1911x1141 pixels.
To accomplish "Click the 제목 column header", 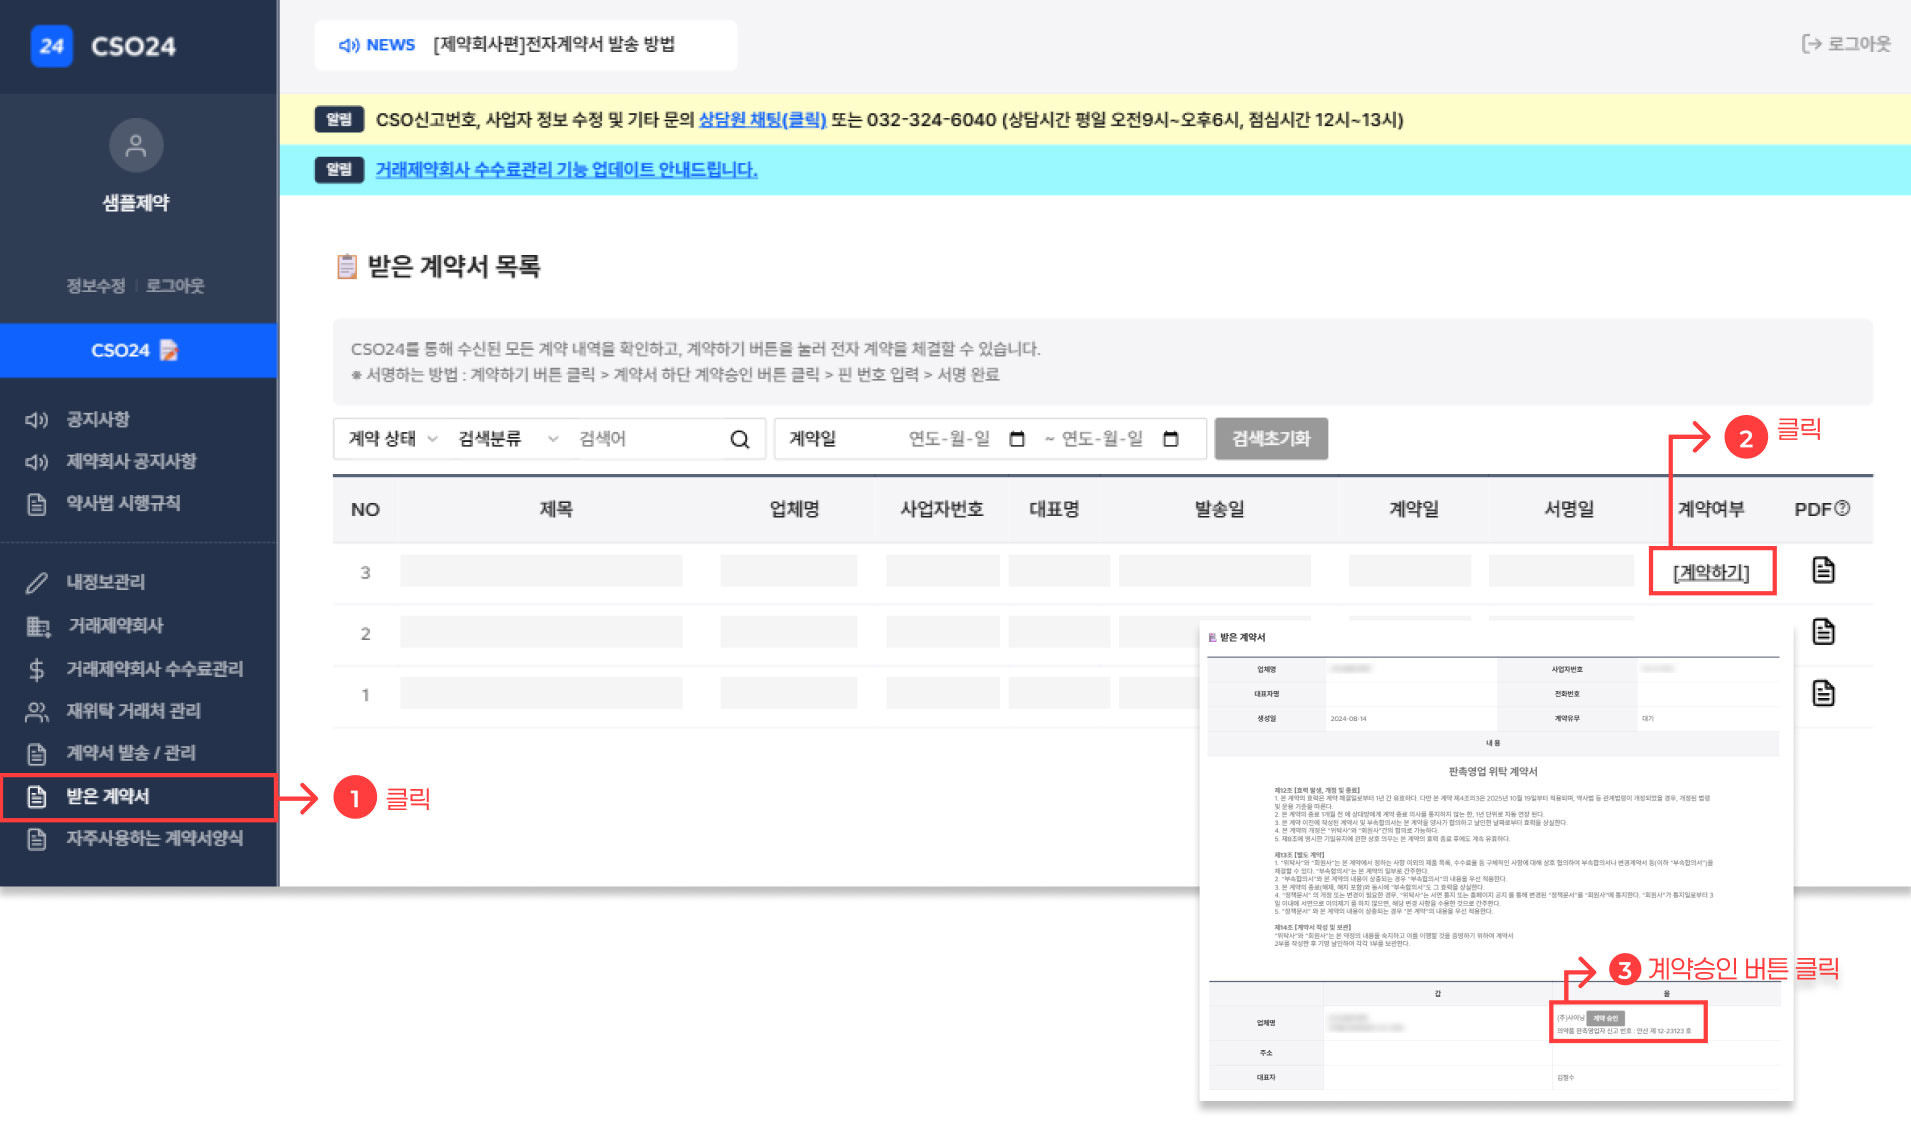I will click(x=556, y=509).
